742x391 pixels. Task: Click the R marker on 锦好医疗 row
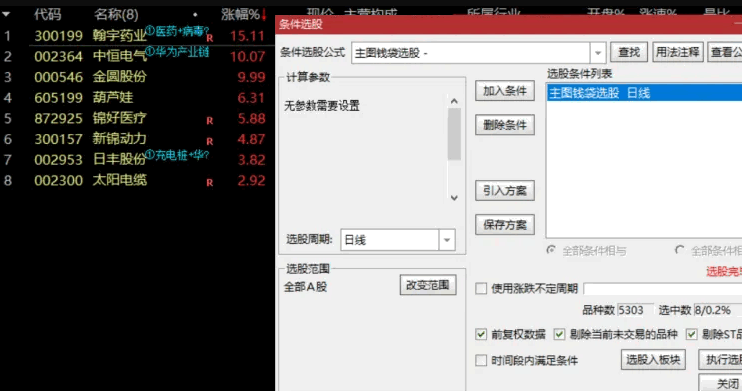click(x=210, y=121)
